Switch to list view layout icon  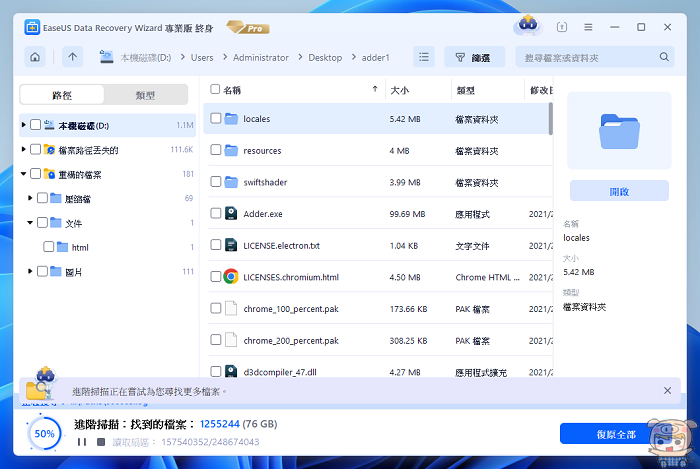point(425,58)
